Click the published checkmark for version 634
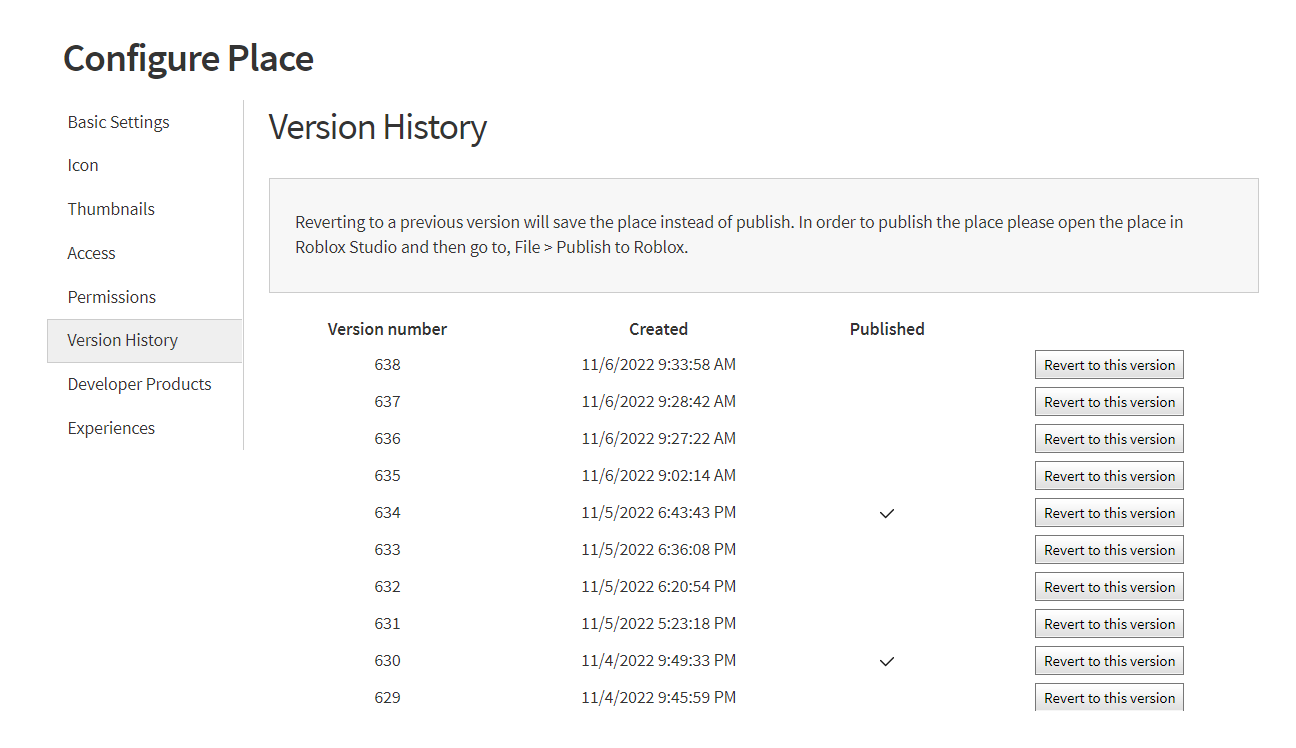The image size is (1296, 748). coord(886,513)
